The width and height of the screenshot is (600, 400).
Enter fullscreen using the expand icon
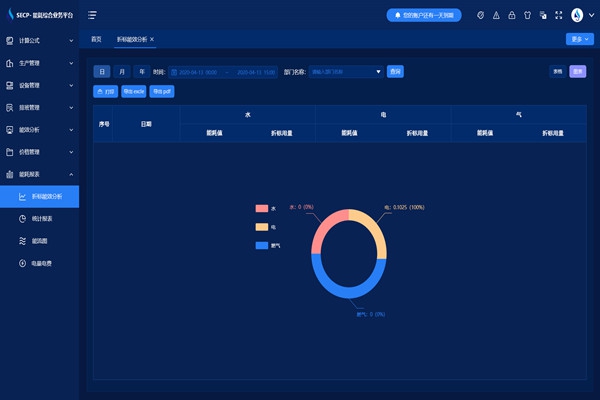[x=557, y=15]
